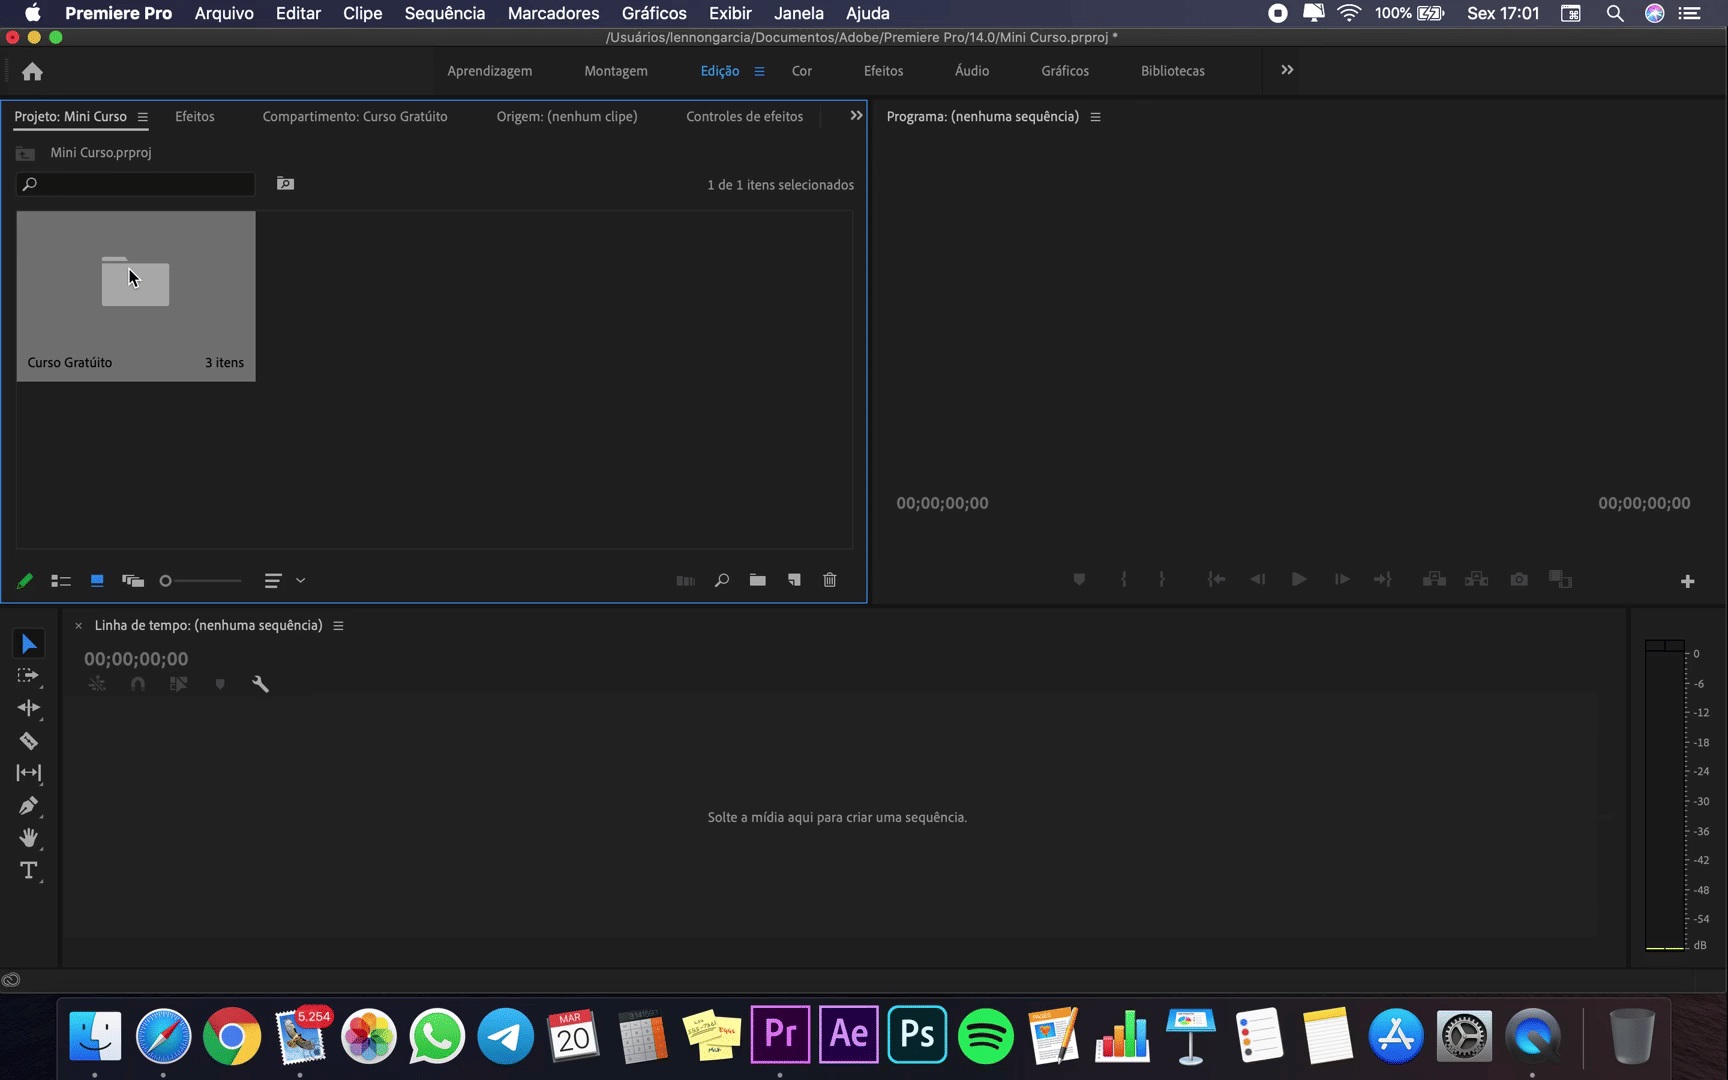Select the Razor tool
This screenshot has height=1080, width=1728.
click(x=28, y=741)
